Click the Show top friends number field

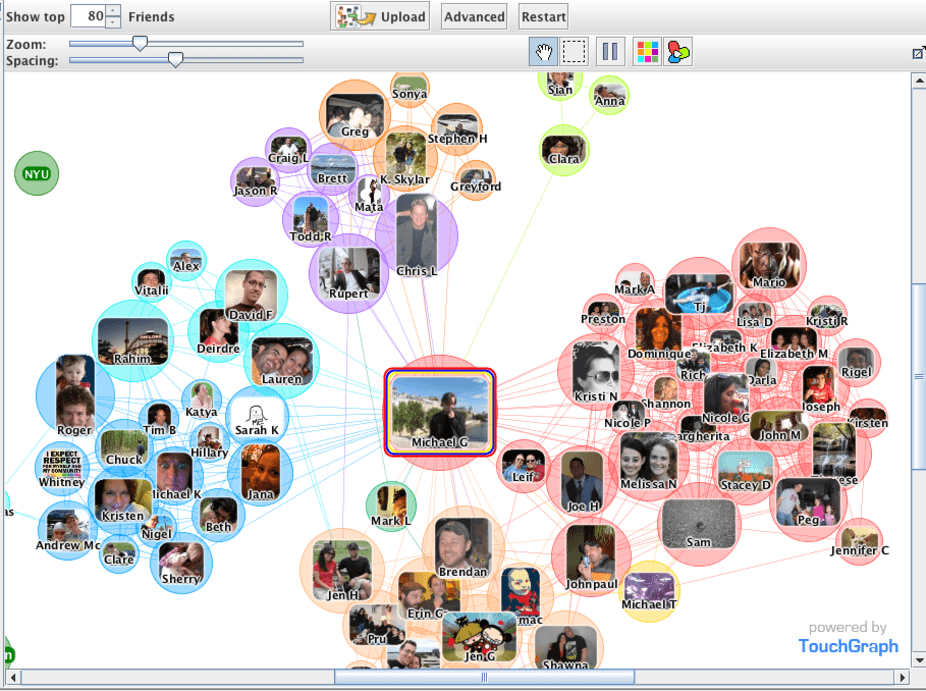point(88,16)
